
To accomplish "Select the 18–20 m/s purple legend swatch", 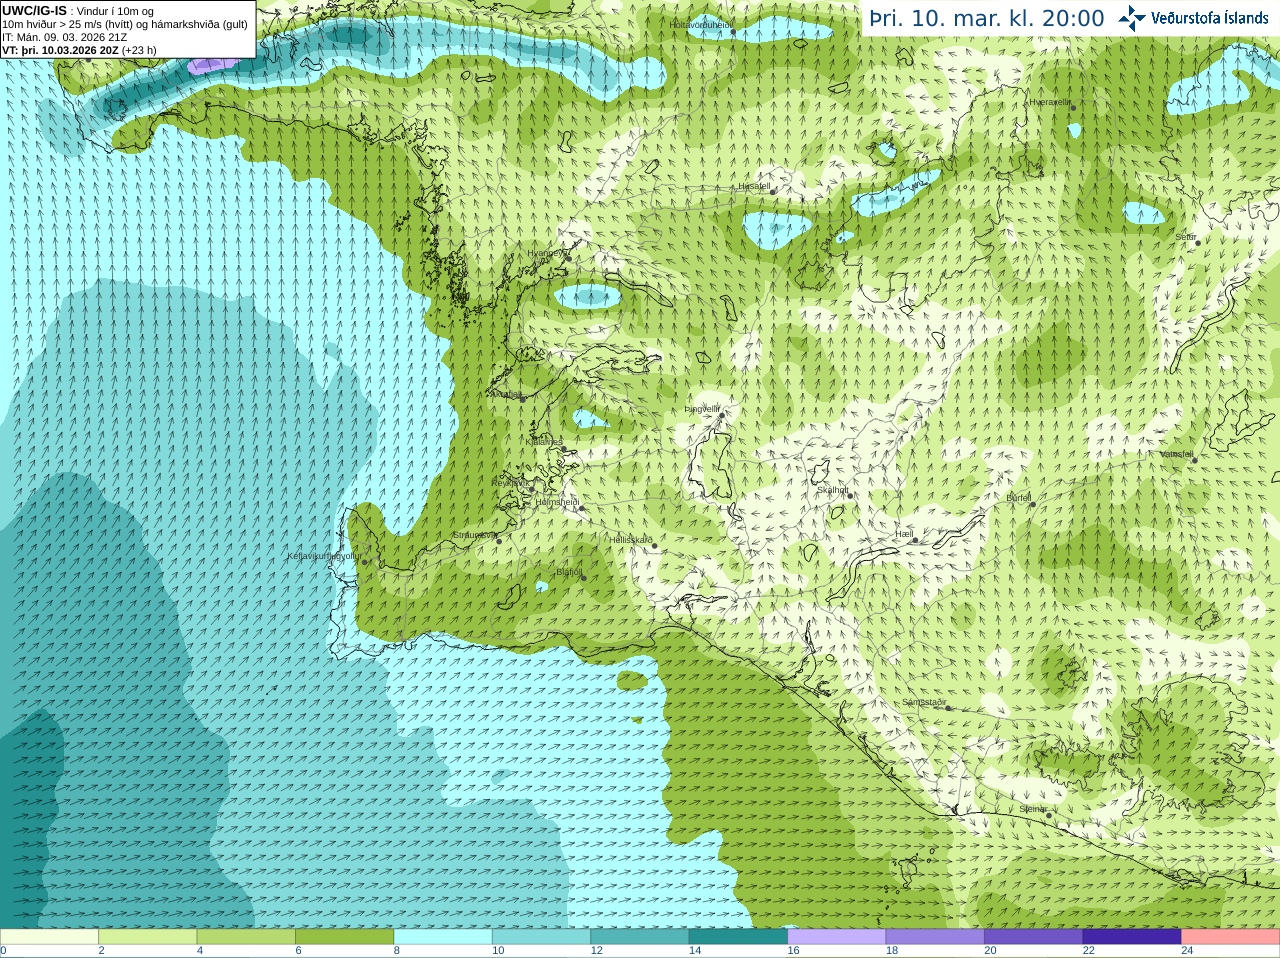I will click(x=935, y=937).
